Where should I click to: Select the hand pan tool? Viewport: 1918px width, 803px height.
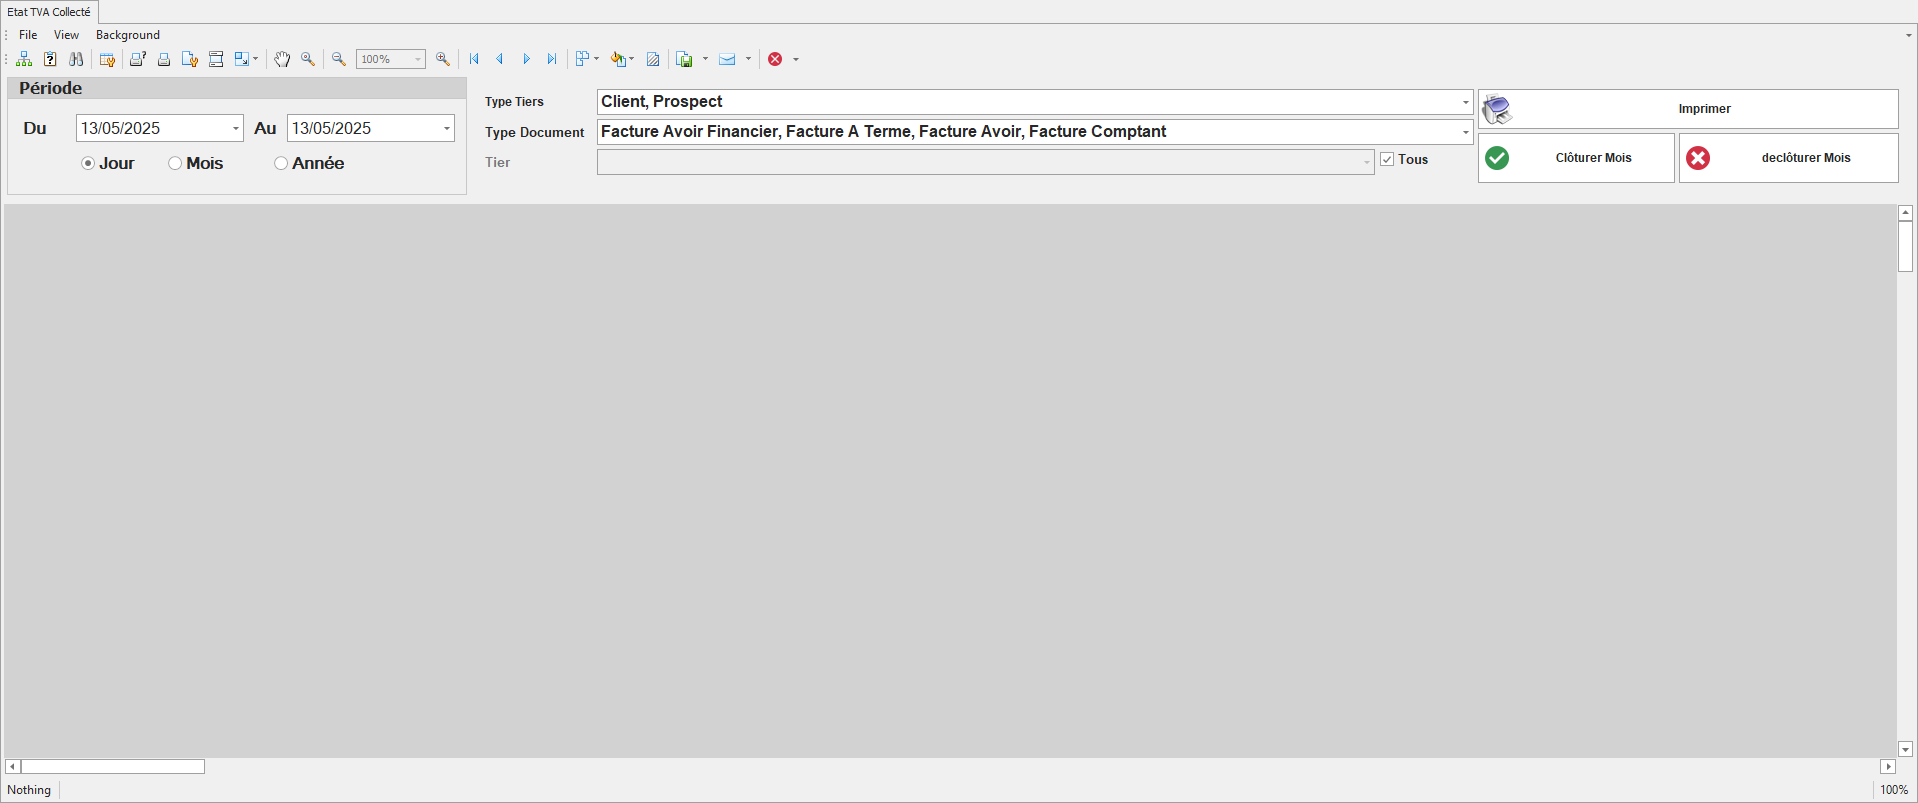[282, 60]
